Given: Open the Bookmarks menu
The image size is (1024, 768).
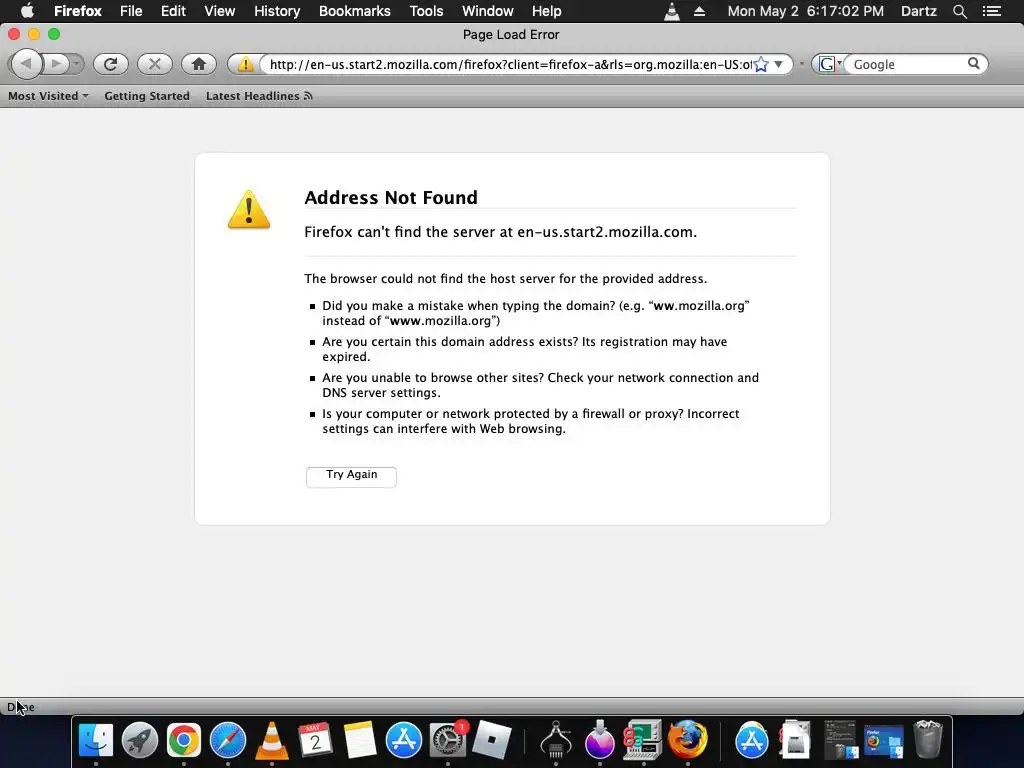Looking at the screenshot, I should (355, 11).
